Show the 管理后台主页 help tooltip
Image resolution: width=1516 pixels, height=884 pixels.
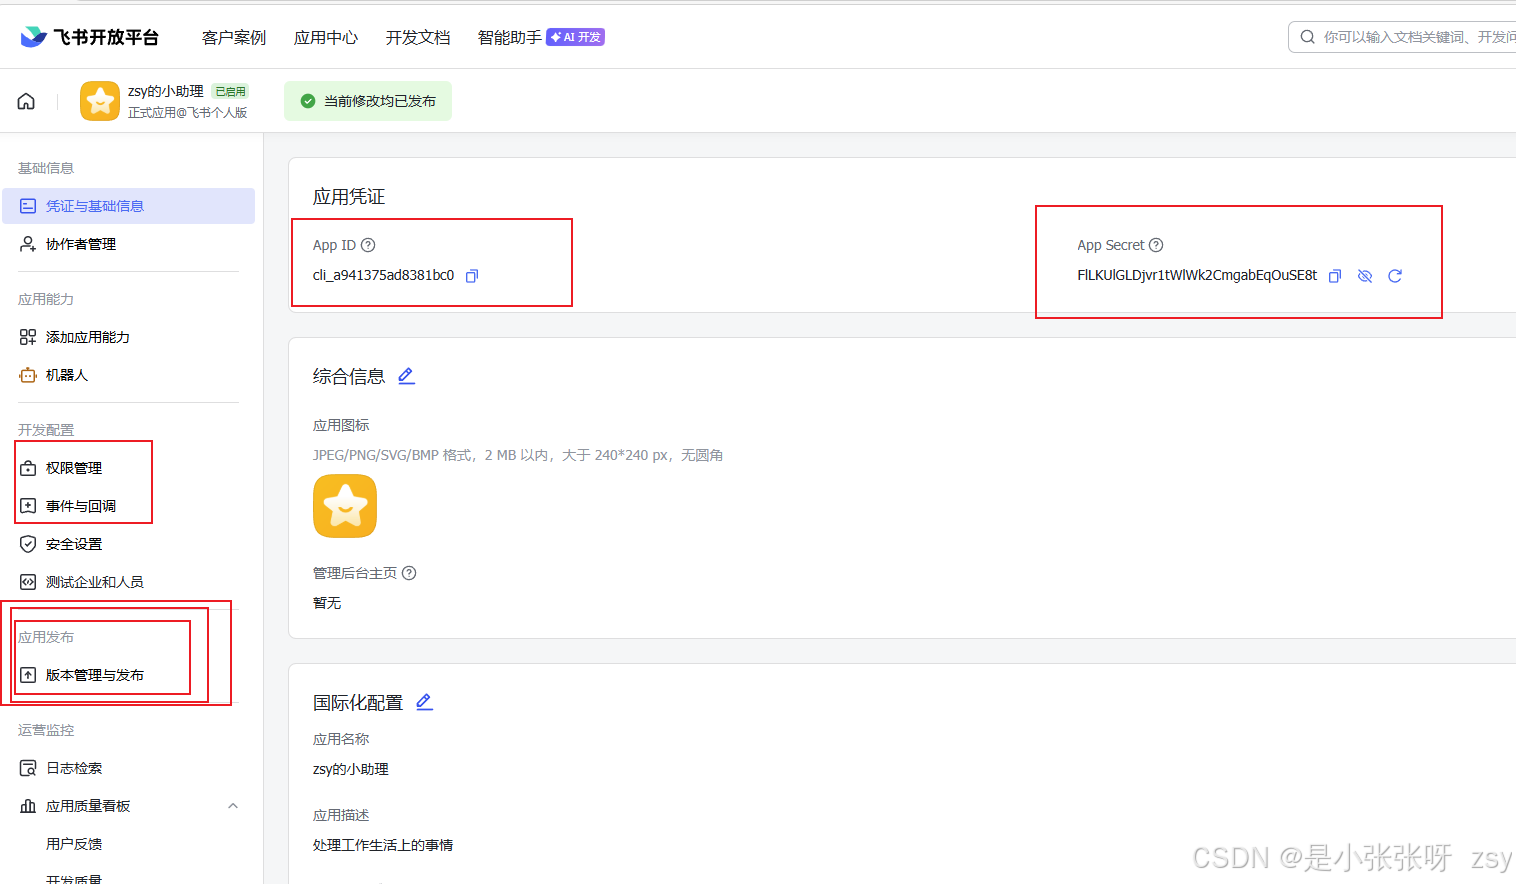409,573
